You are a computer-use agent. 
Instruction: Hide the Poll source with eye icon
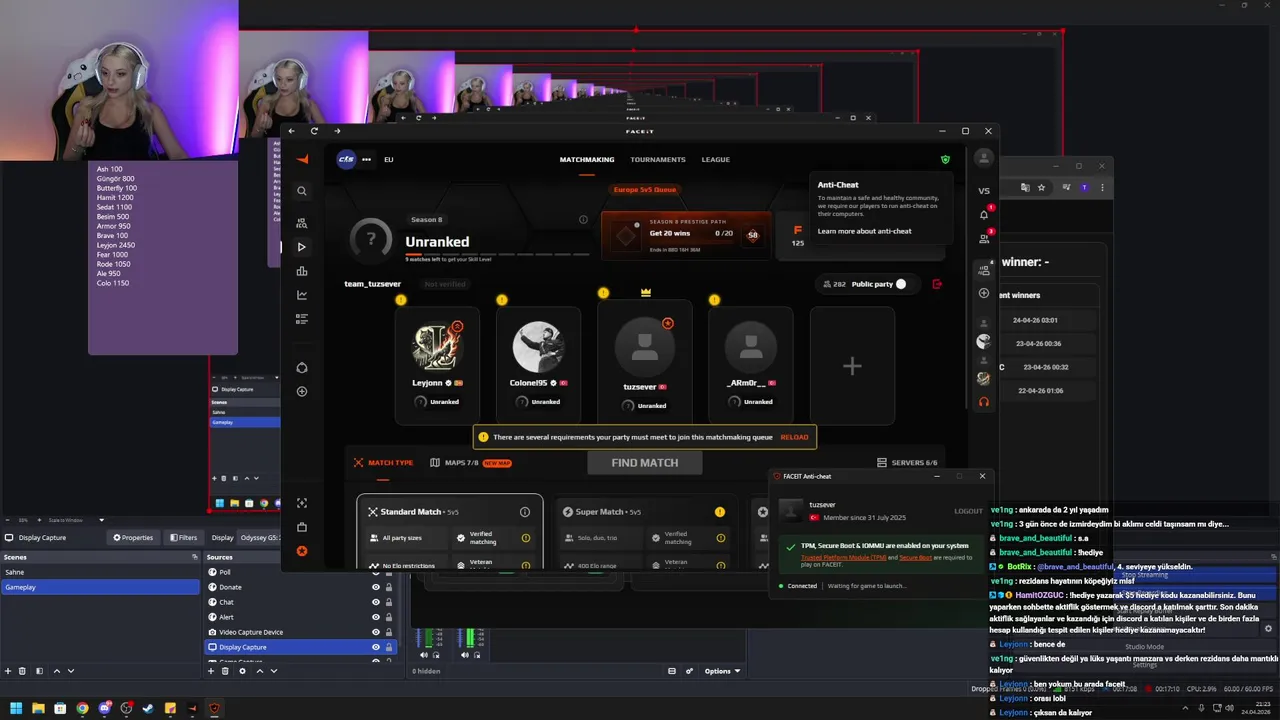(376, 572)
